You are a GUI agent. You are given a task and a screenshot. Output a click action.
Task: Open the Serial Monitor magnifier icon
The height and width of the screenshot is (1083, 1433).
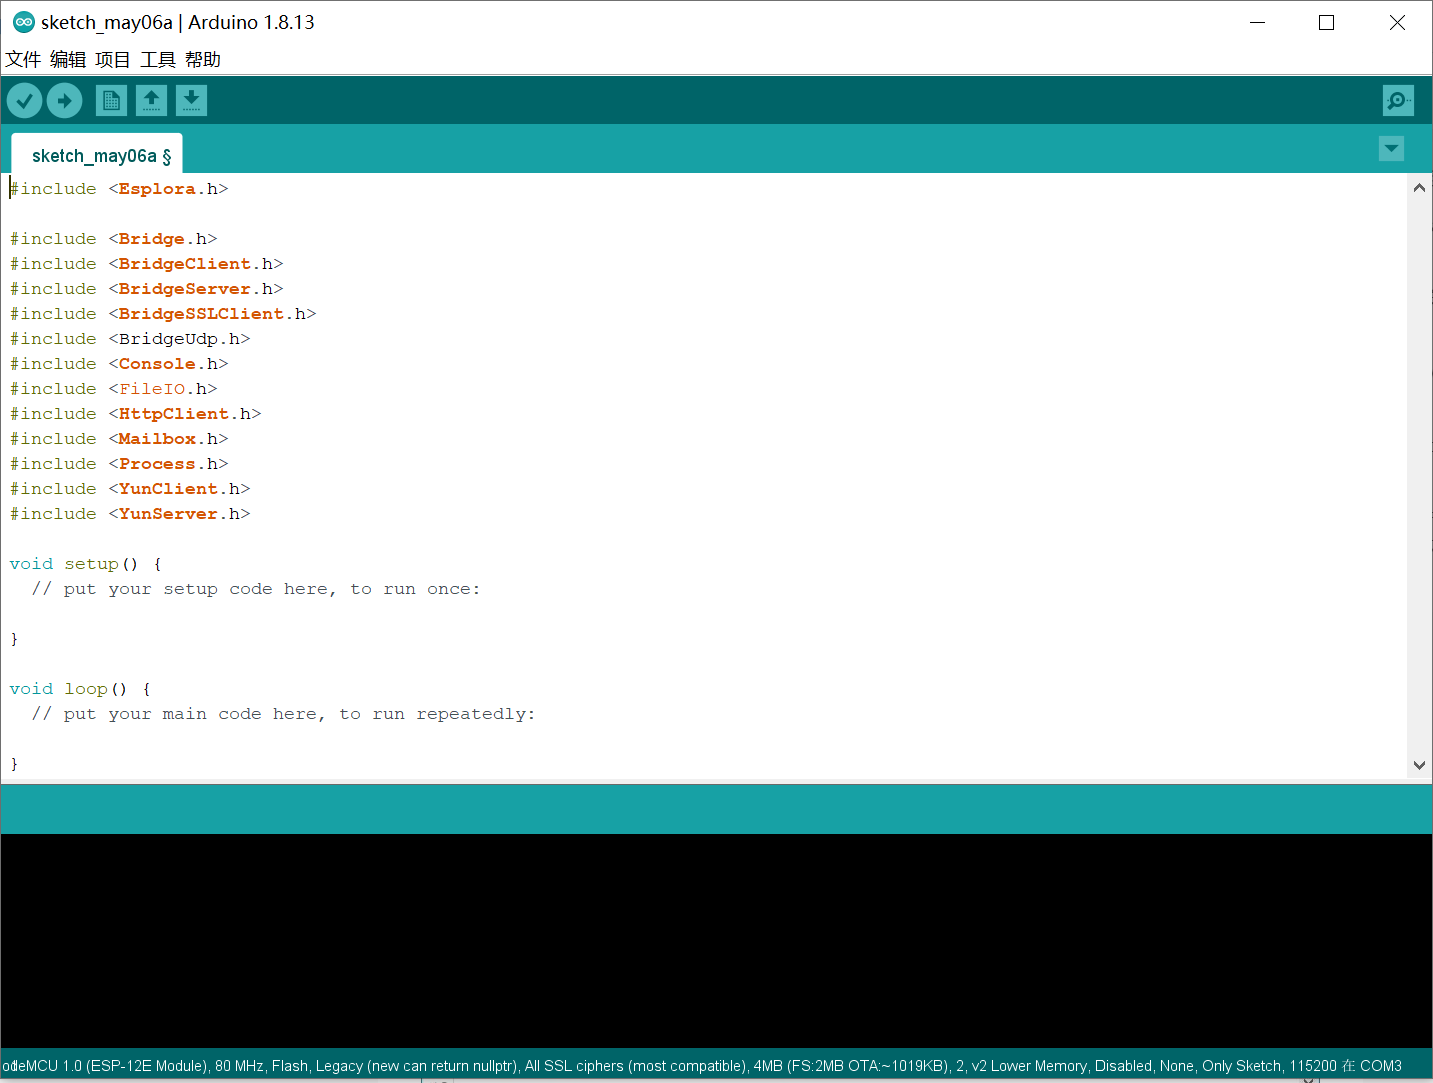pos(1398,100)
